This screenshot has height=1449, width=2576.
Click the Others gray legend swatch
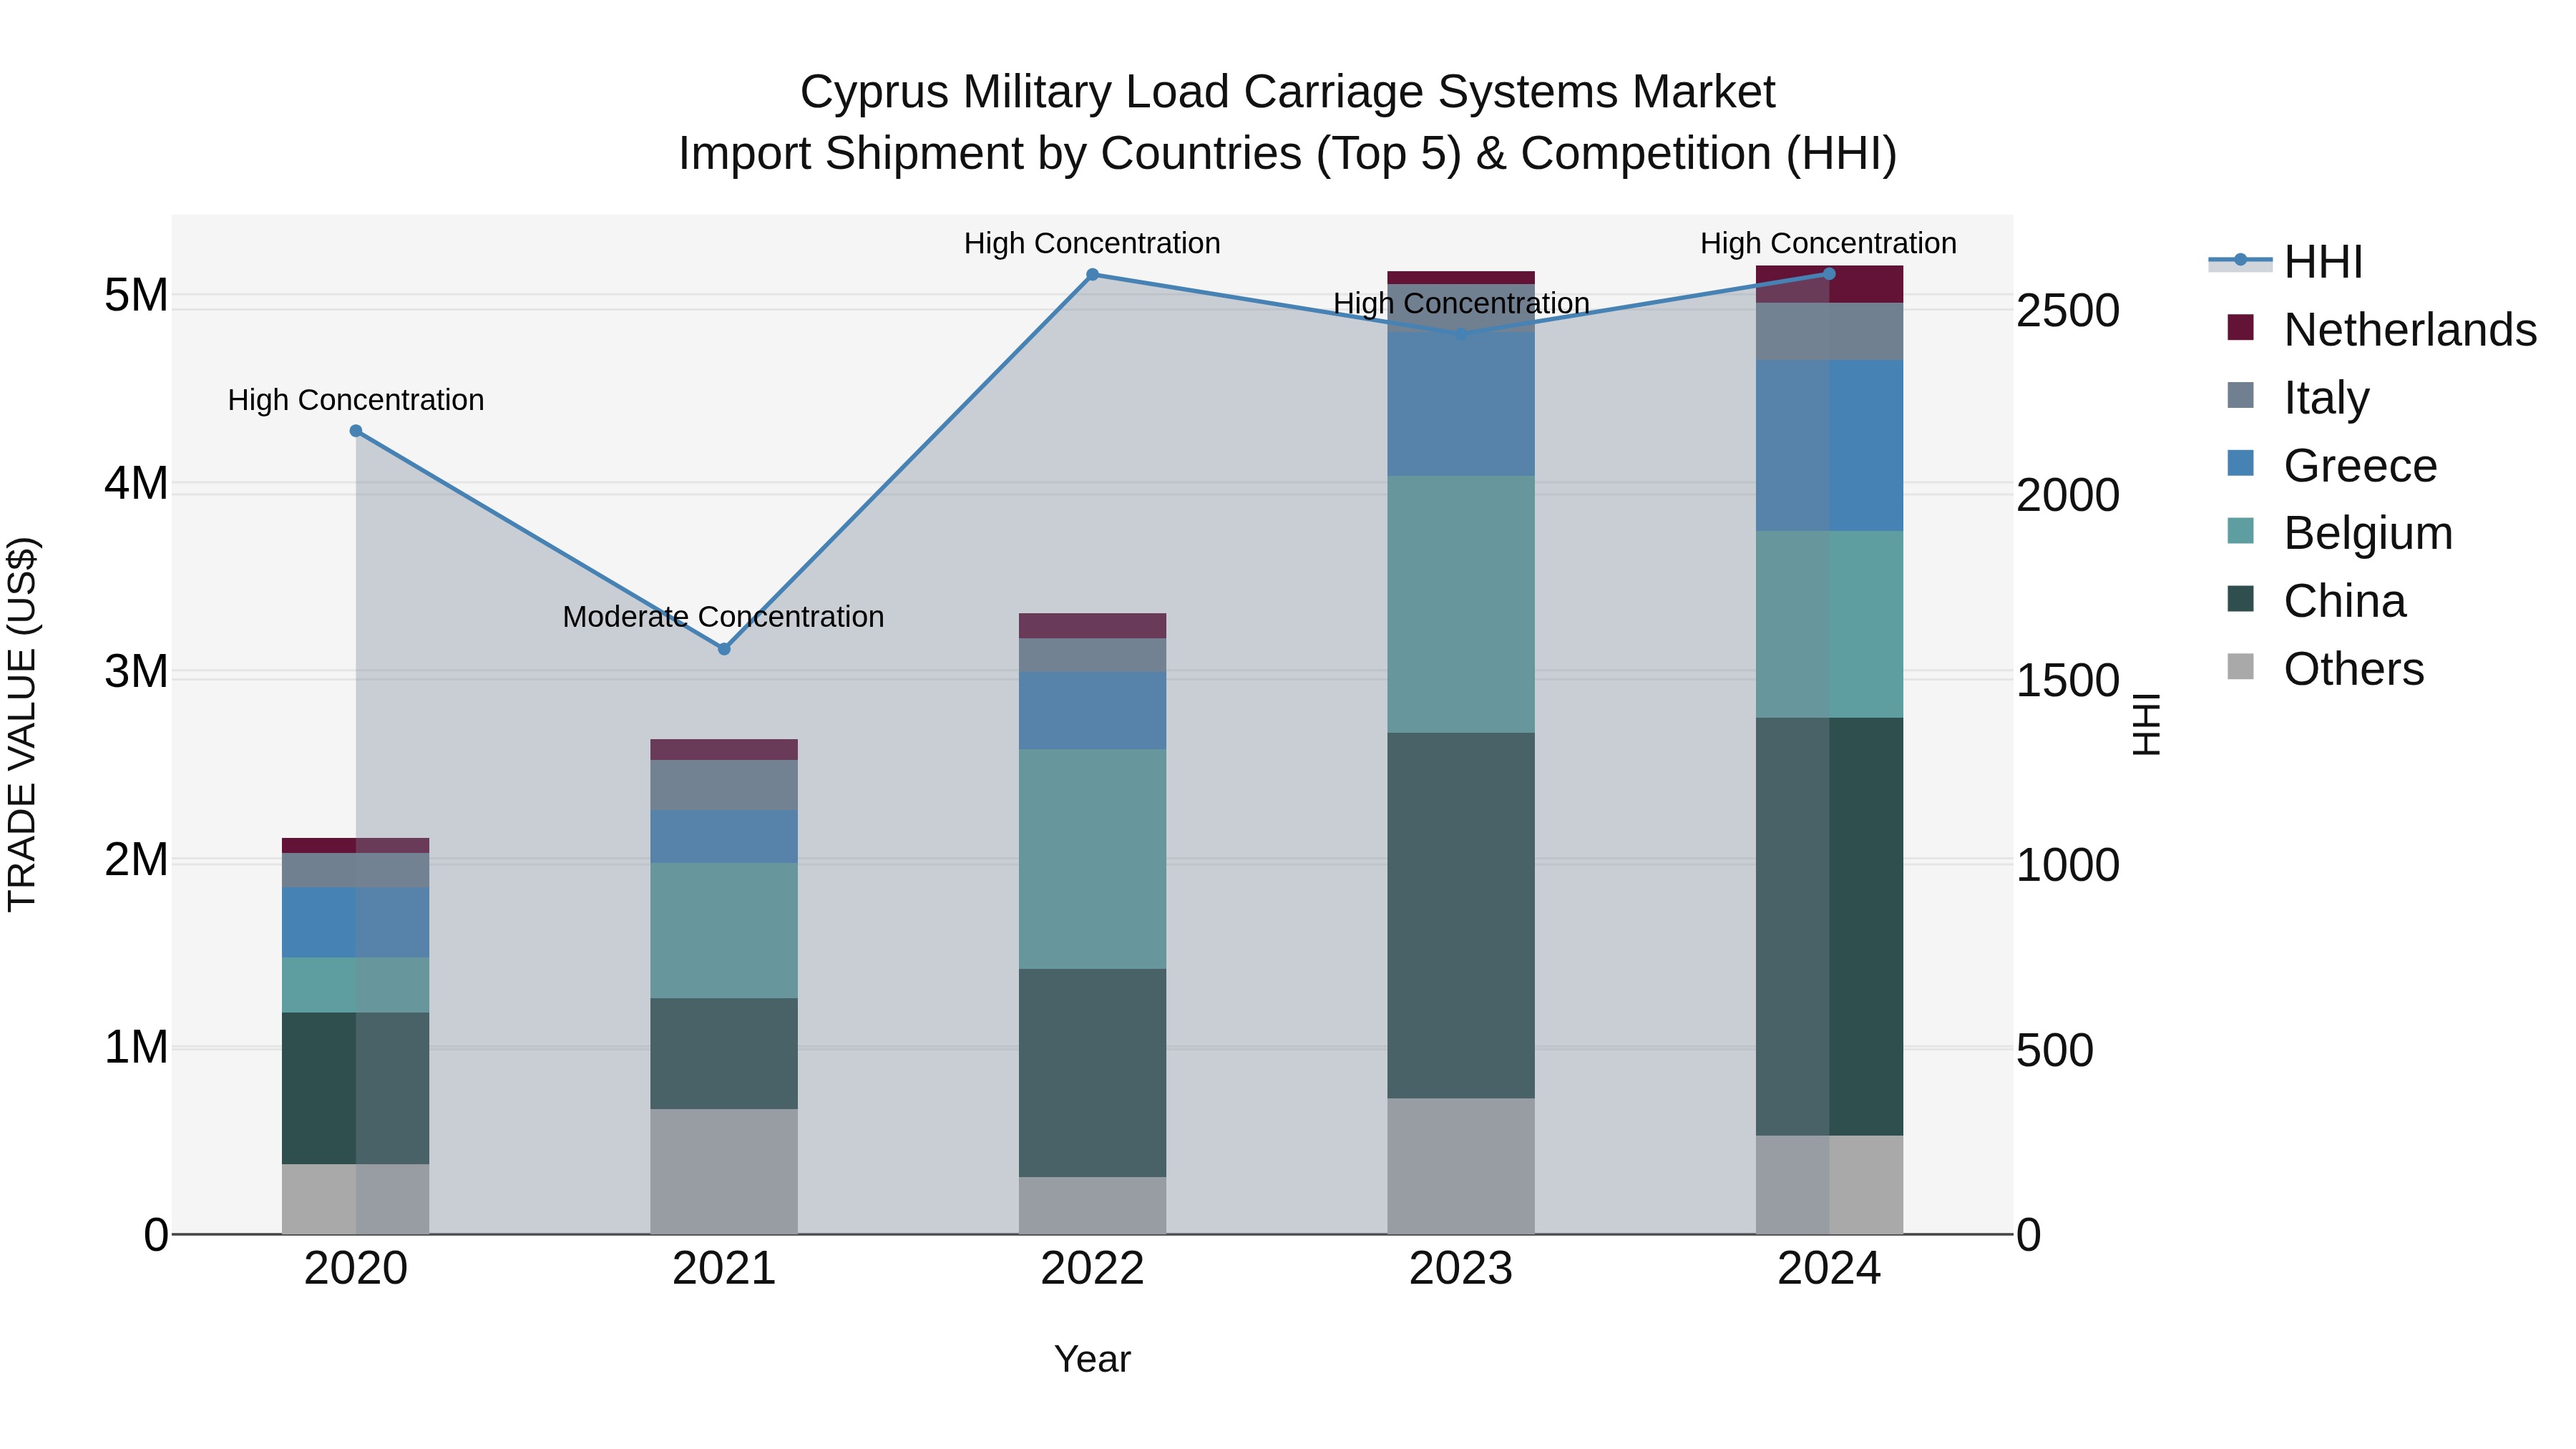click(x=2241, y=667)
